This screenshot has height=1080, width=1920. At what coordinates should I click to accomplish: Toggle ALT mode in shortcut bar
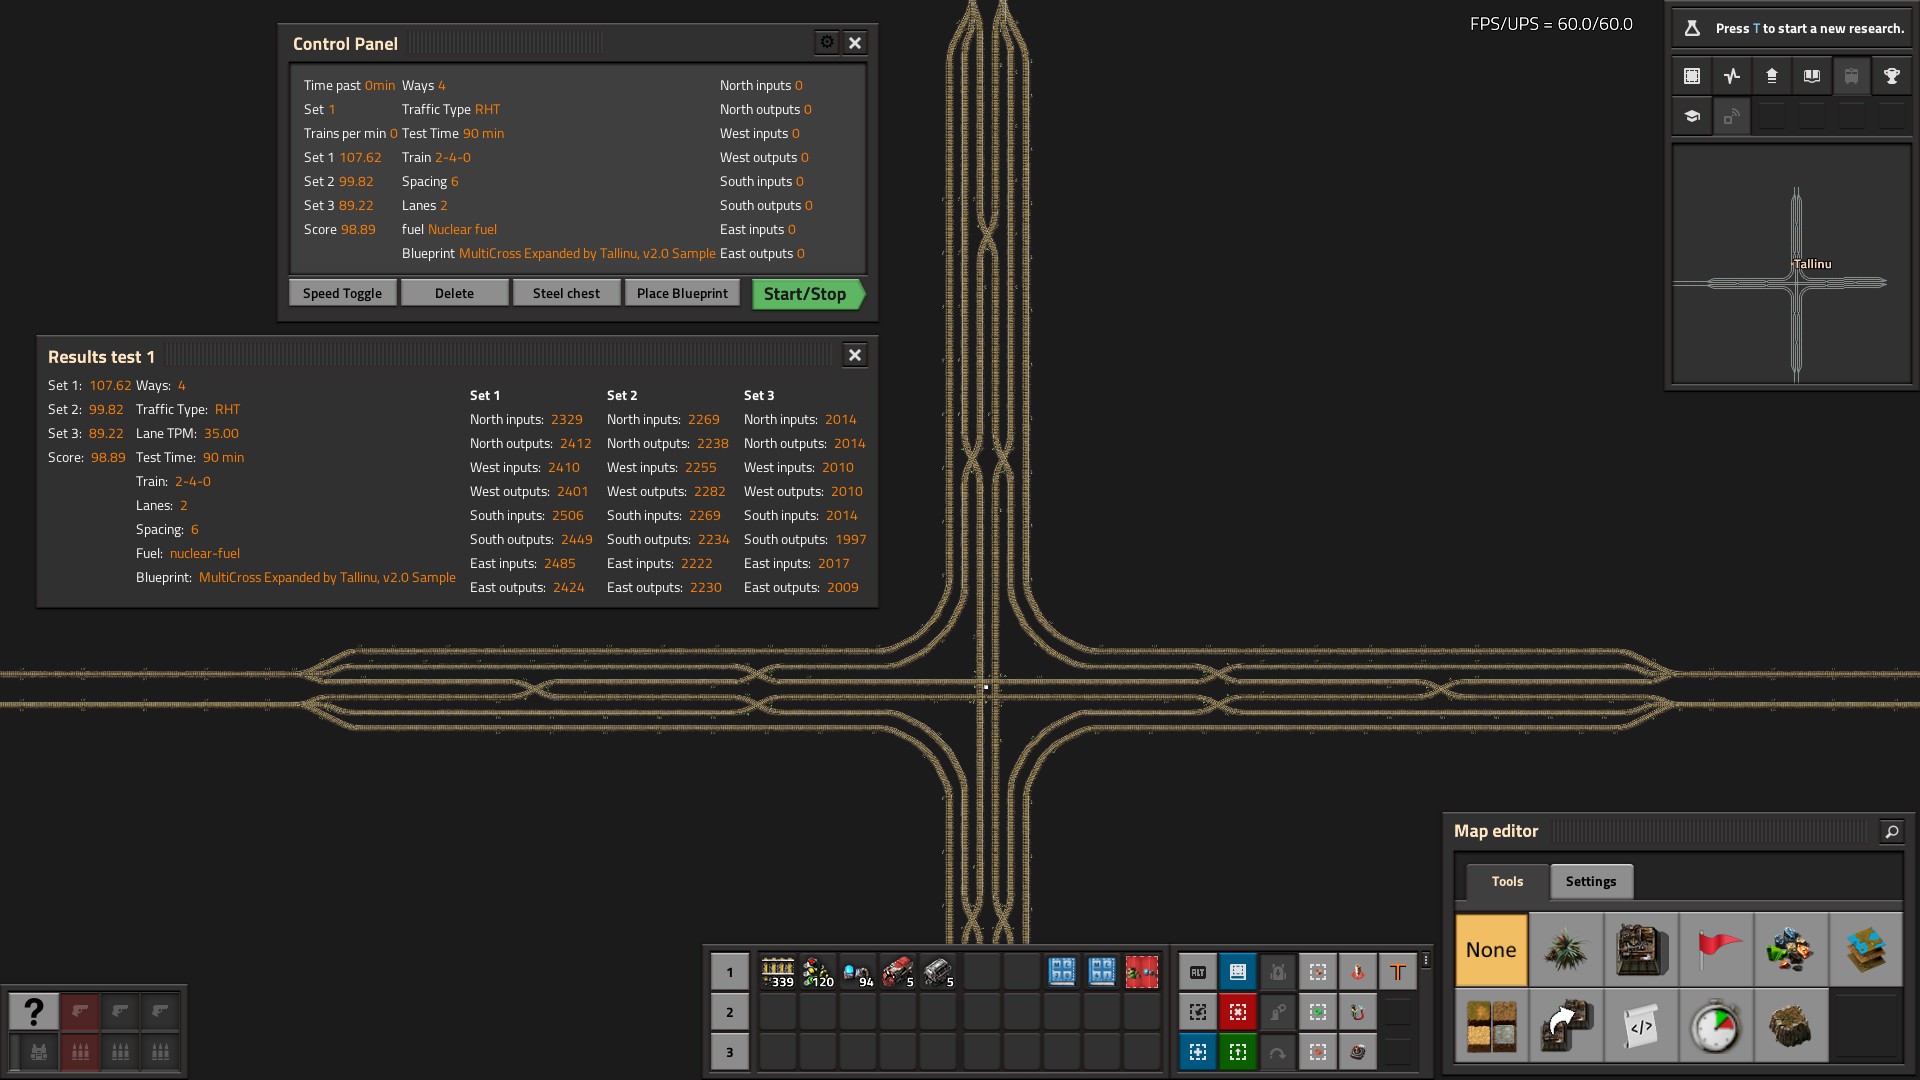[x=1198, y=972]
